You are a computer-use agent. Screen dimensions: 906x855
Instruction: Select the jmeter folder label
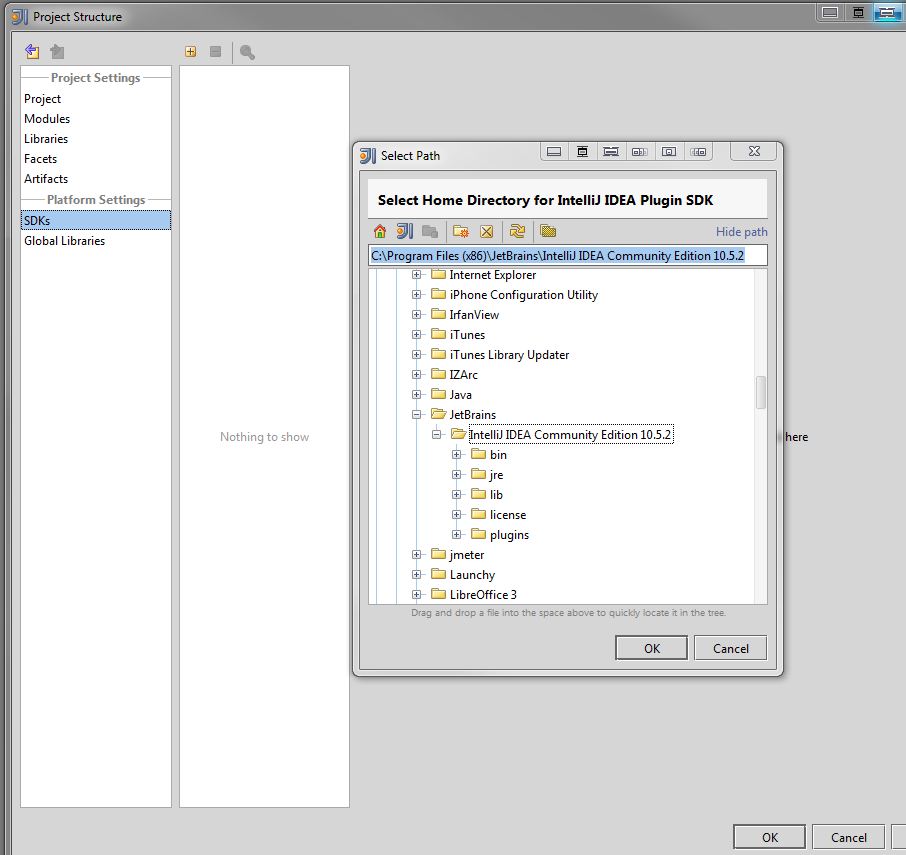467,555
